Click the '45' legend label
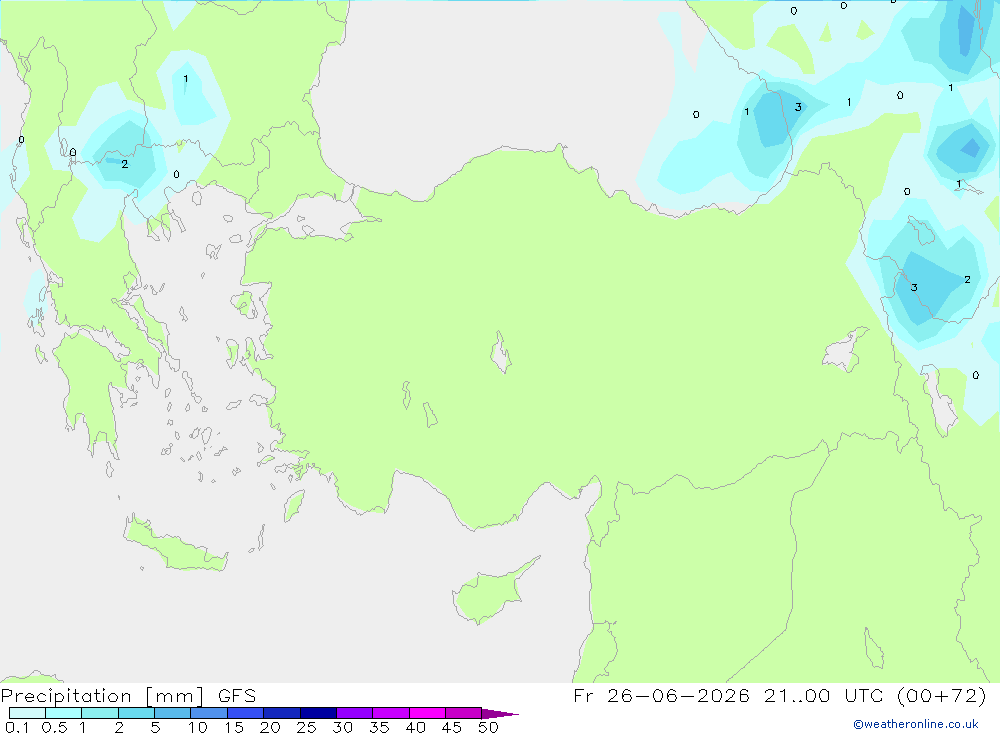1000x733 pixels. (x=452, y=727)
